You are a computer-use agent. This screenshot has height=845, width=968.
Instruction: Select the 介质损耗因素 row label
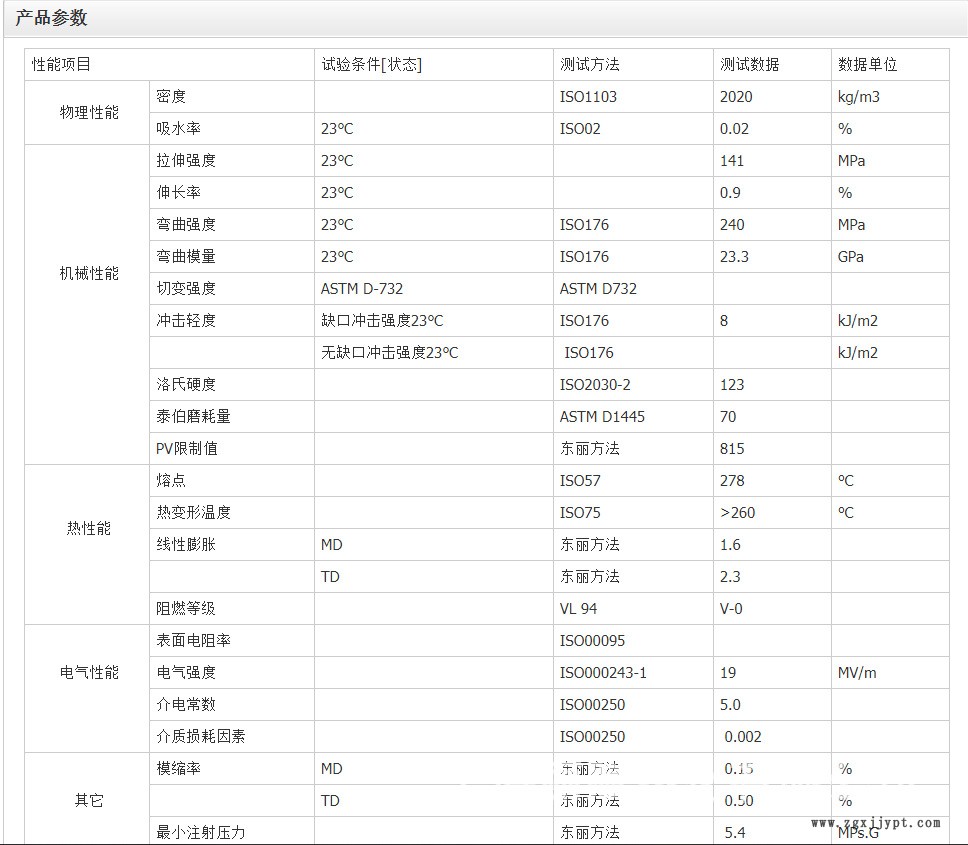click(201, 737)
